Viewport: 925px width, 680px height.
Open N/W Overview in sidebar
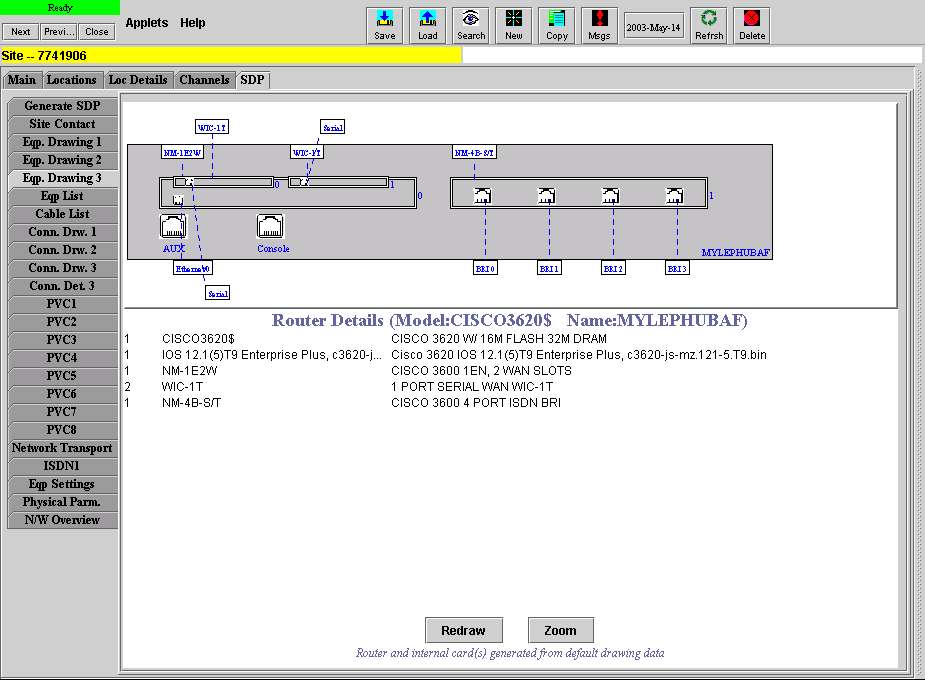click(62, 520)
